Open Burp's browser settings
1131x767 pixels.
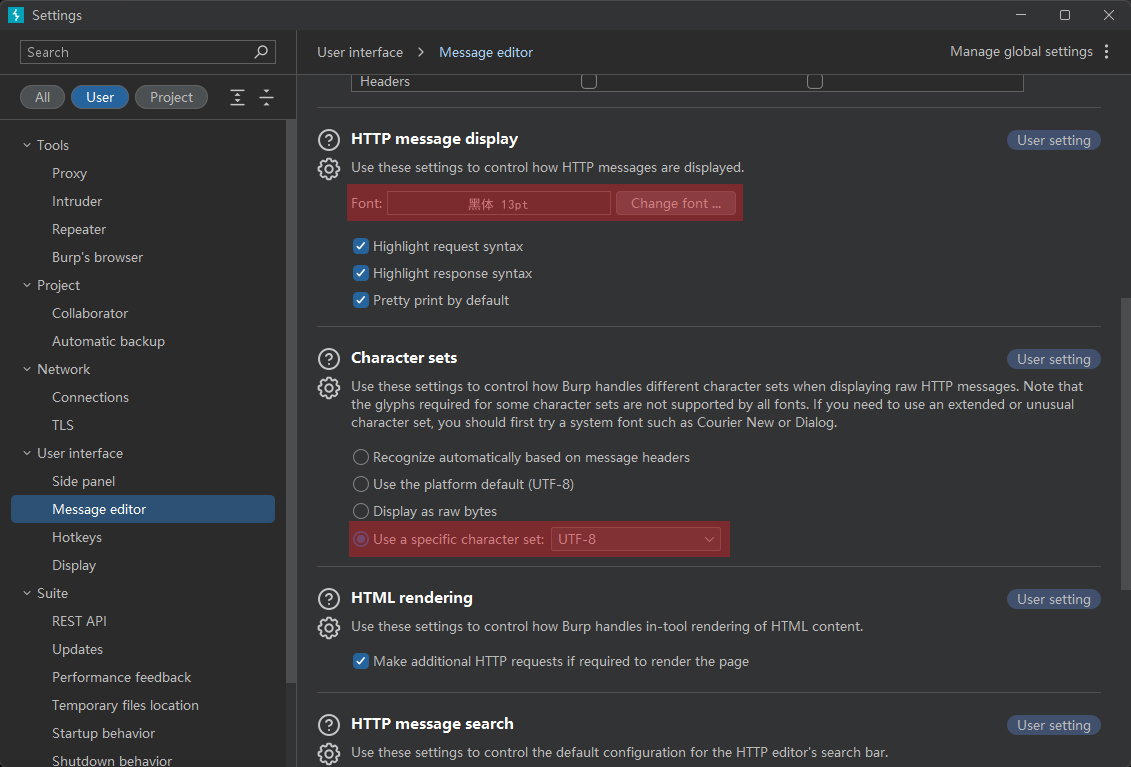(97, 258)
